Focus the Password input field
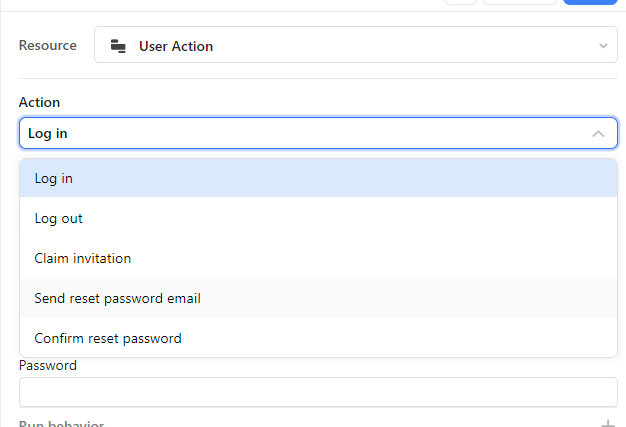This screenshot has height=427, width=626. click(318, 392)
